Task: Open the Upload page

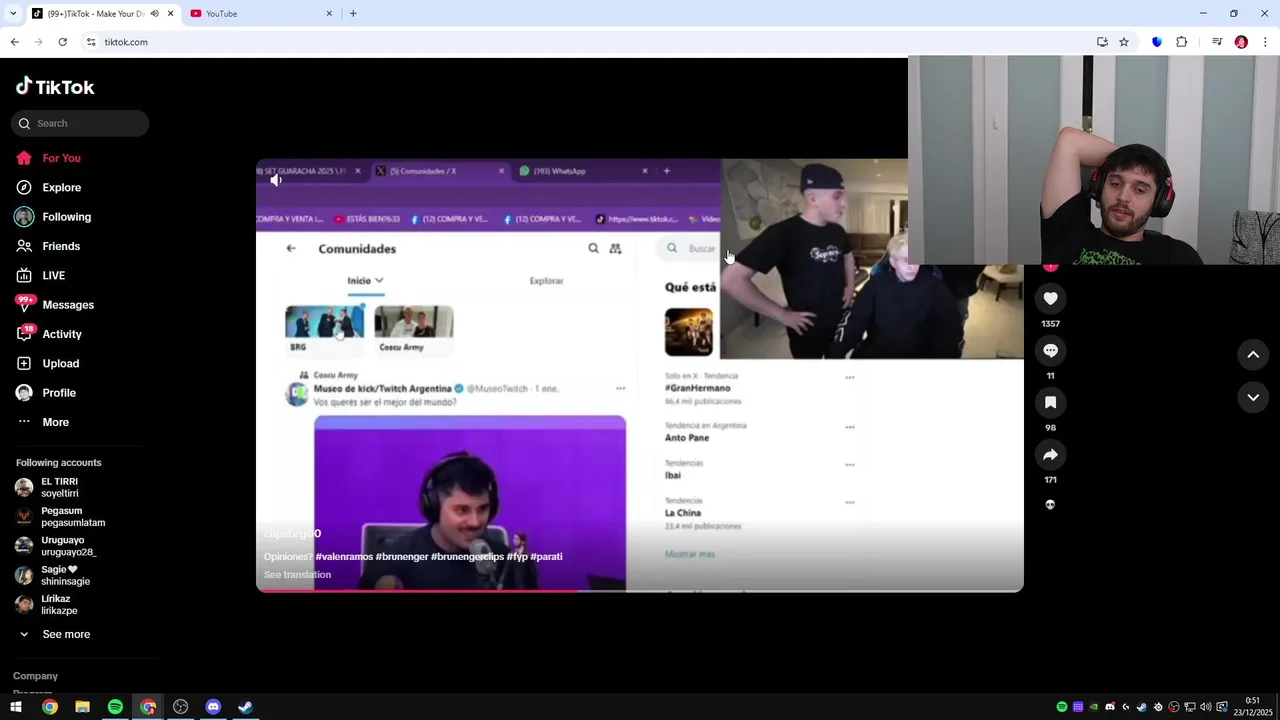Action: 47,363
